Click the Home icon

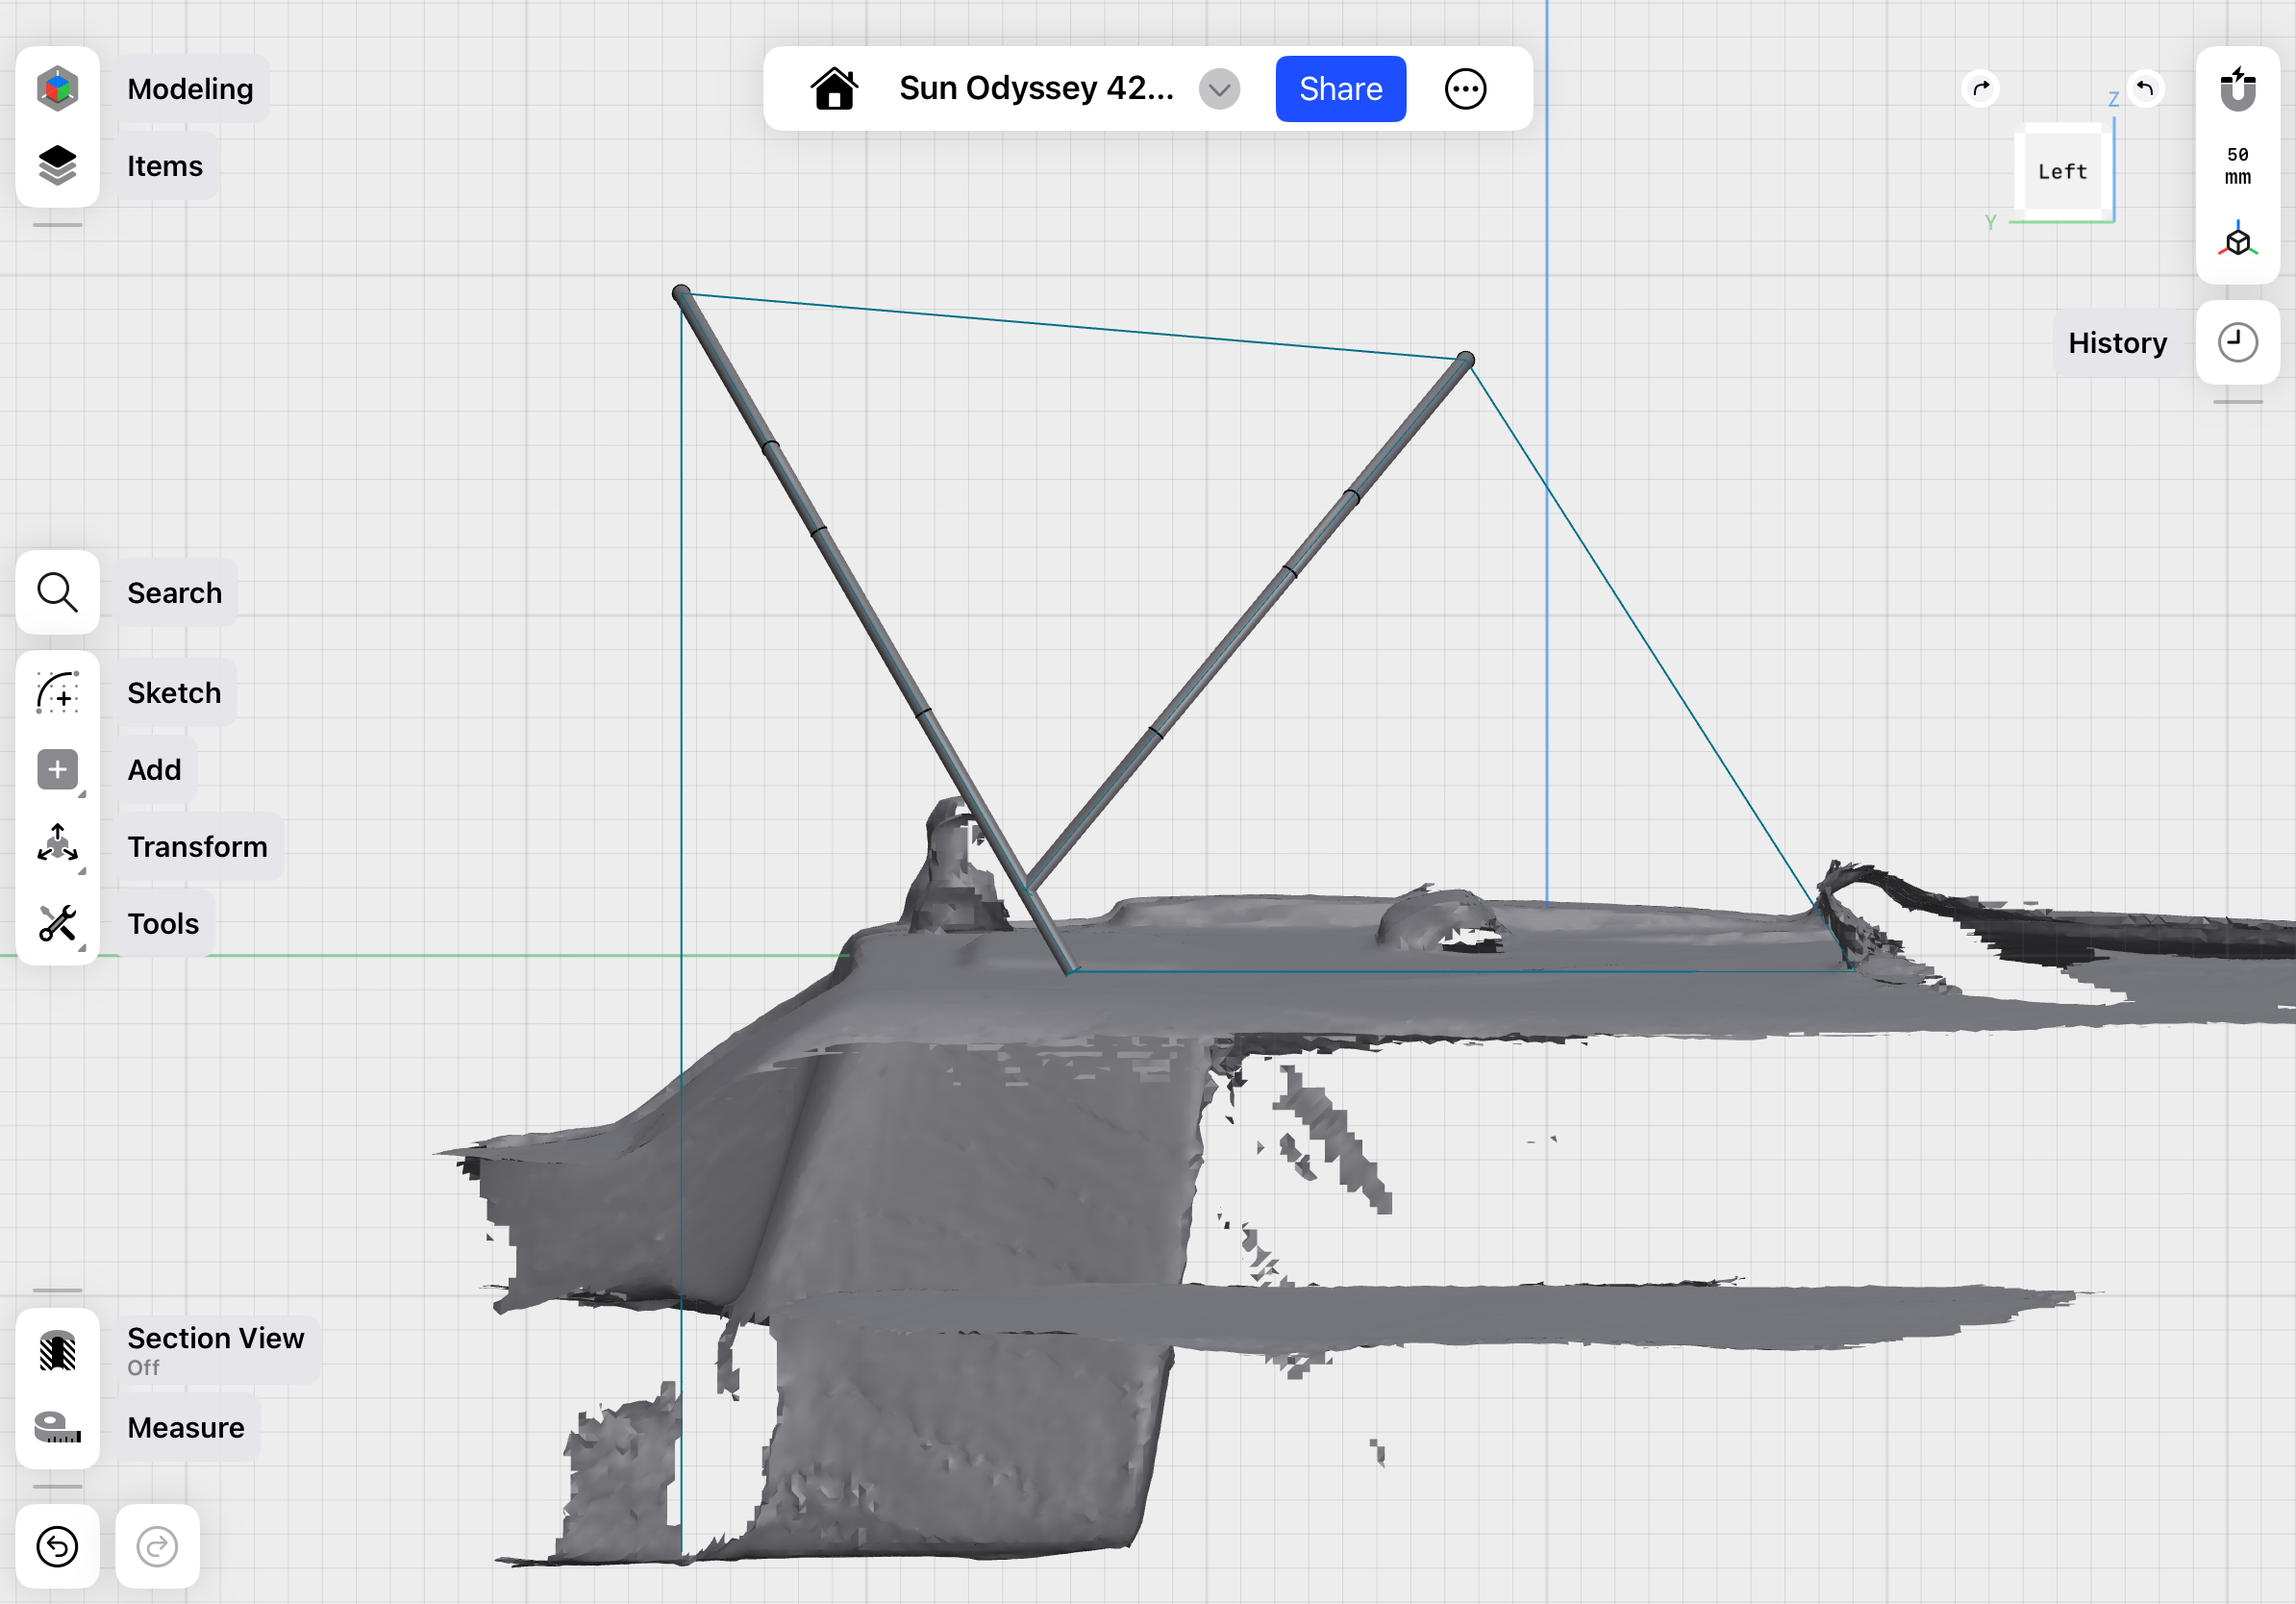tap(834, 89)
